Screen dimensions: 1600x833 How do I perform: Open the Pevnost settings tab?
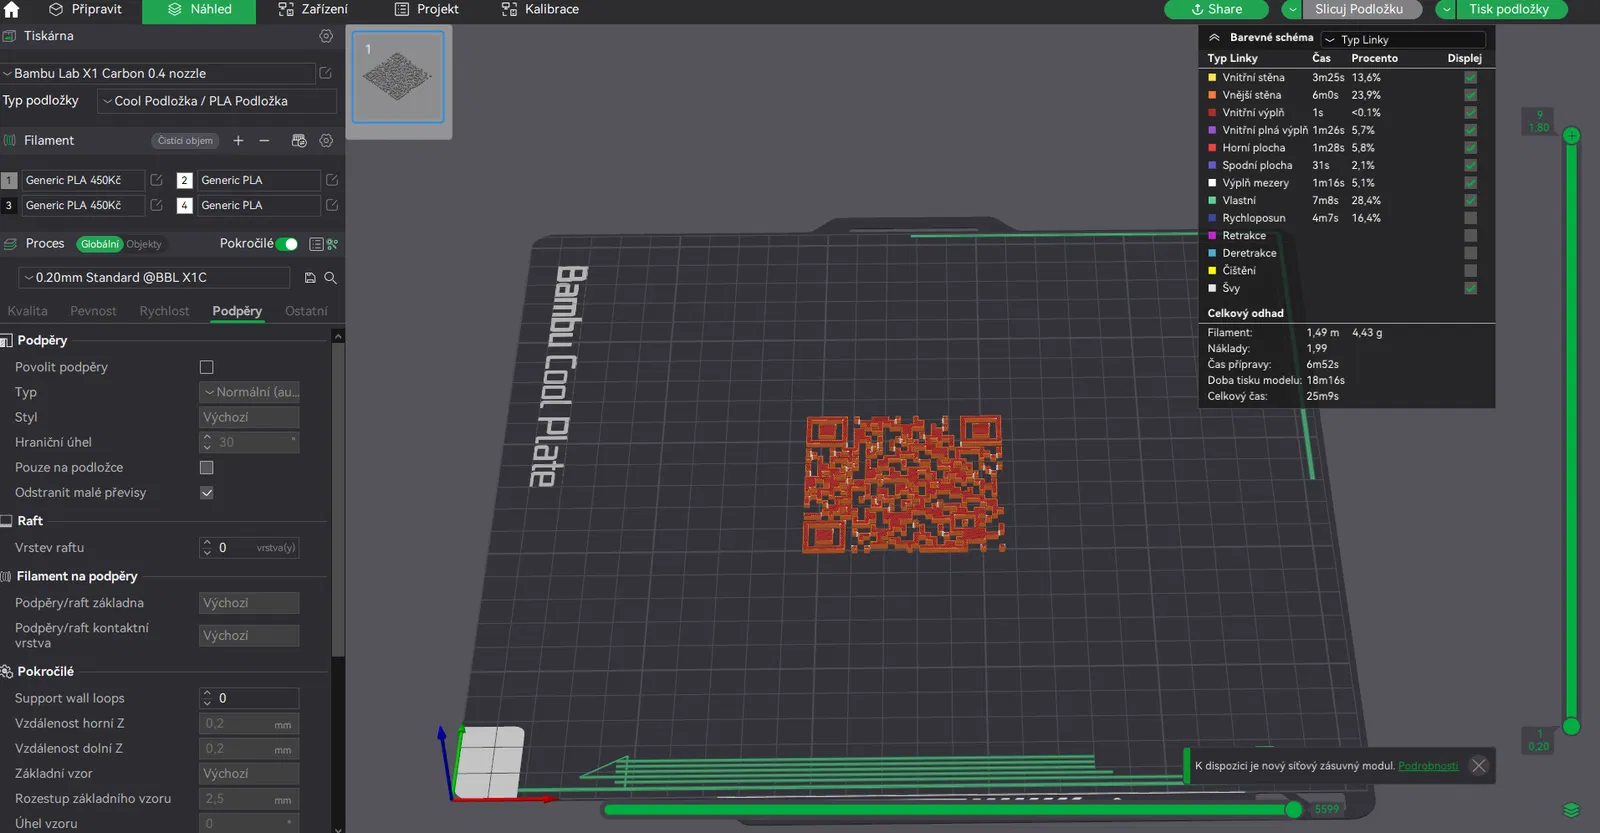tap(93, 311)
